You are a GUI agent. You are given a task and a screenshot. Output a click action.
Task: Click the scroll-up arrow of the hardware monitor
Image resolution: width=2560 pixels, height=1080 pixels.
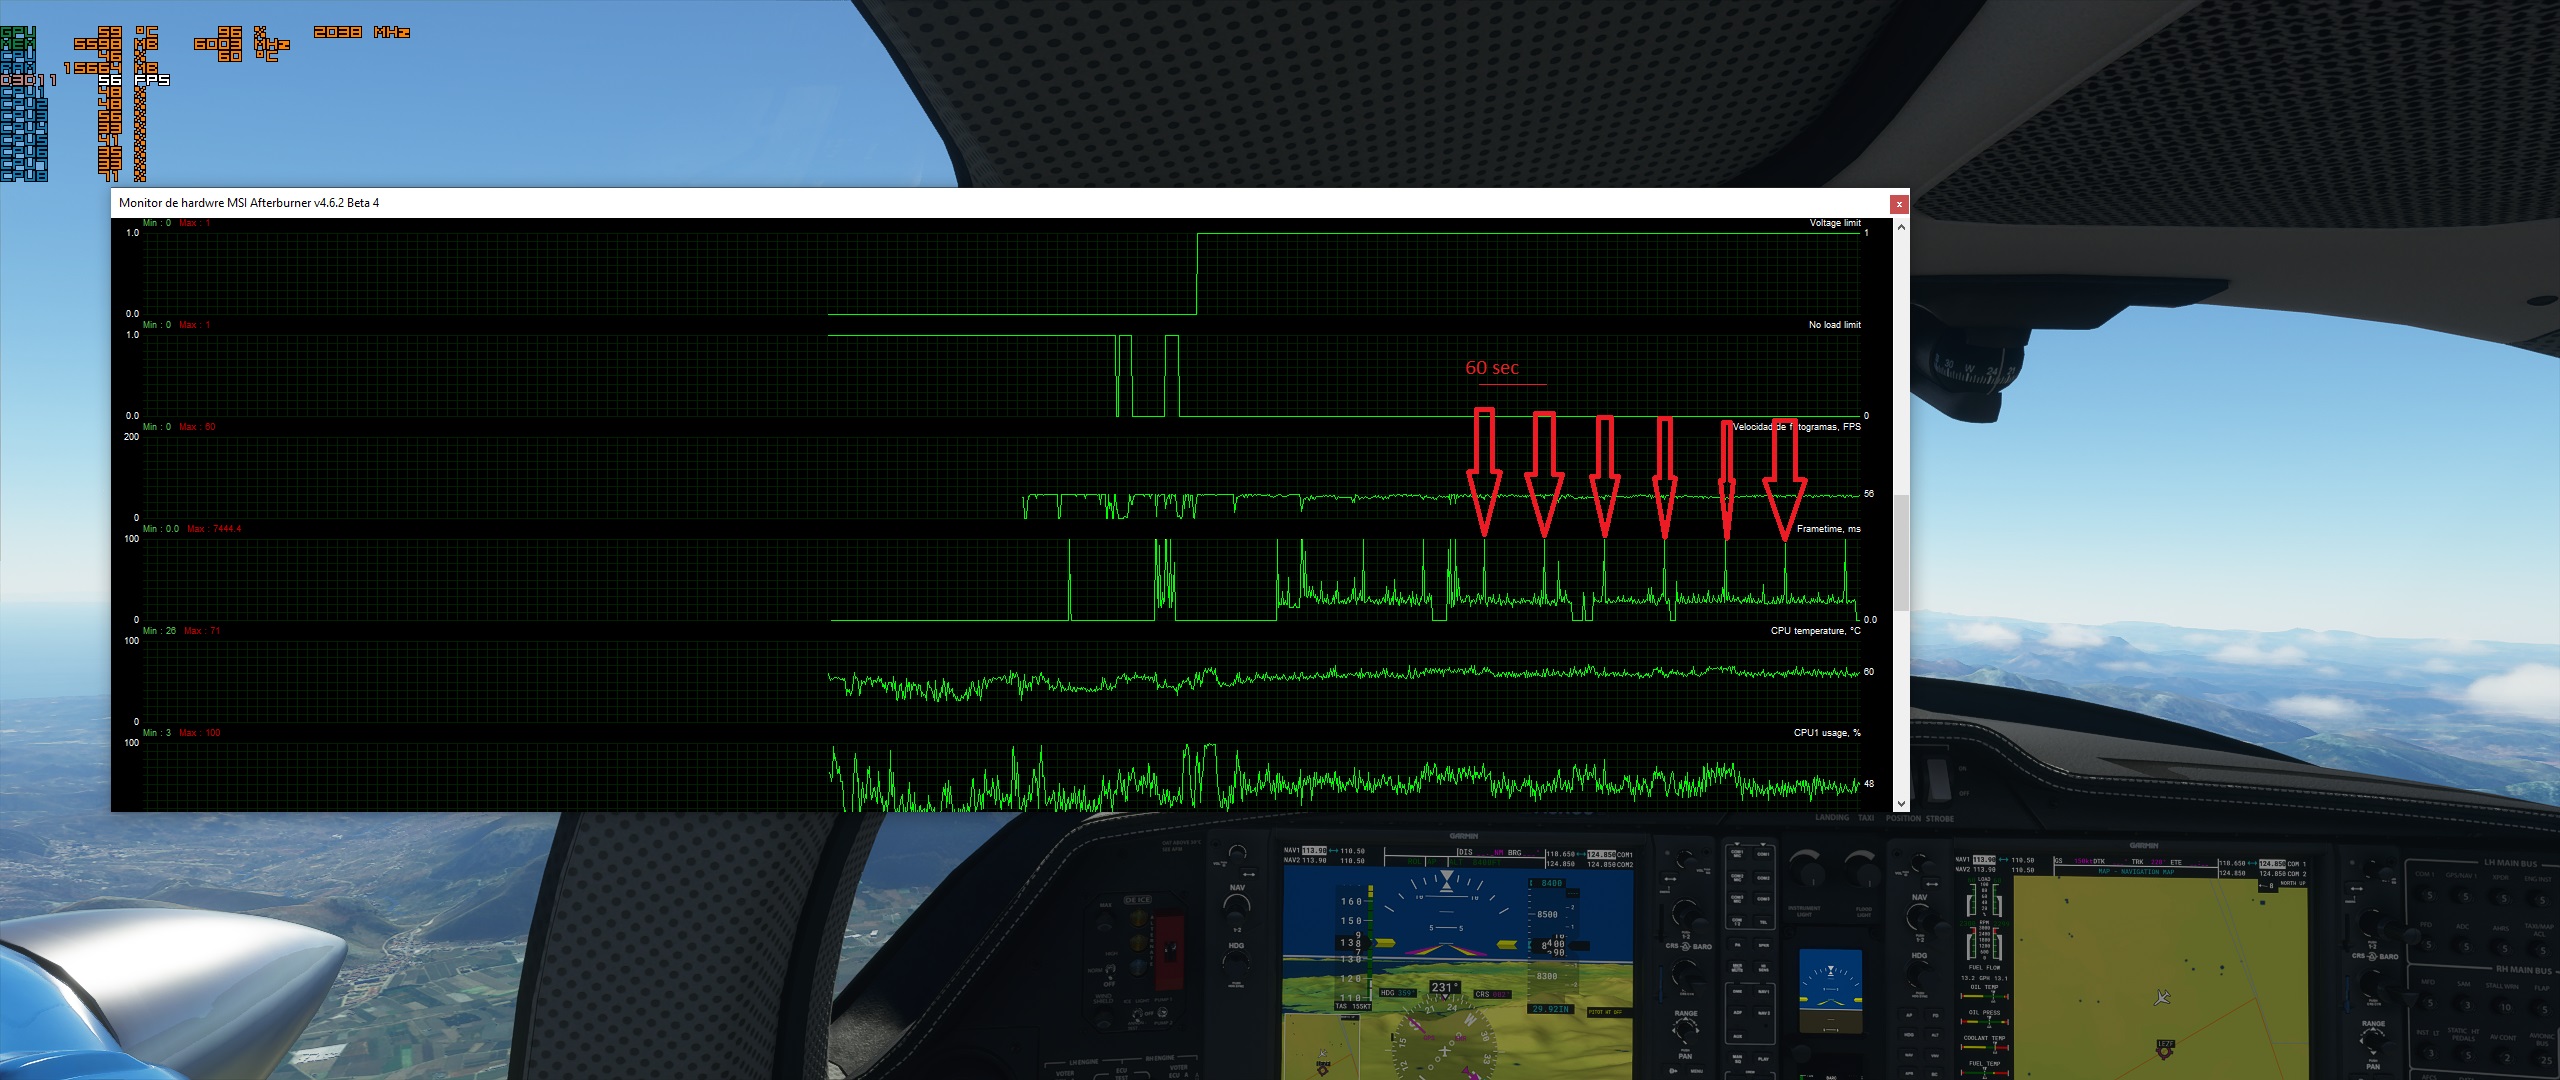click(1901, 227)
